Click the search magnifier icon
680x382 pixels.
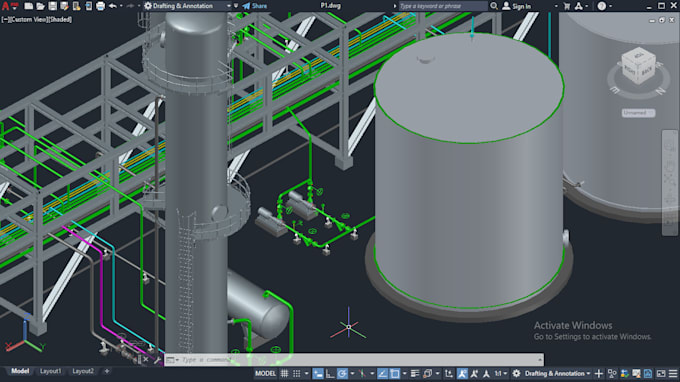click(x=494, y=6)
